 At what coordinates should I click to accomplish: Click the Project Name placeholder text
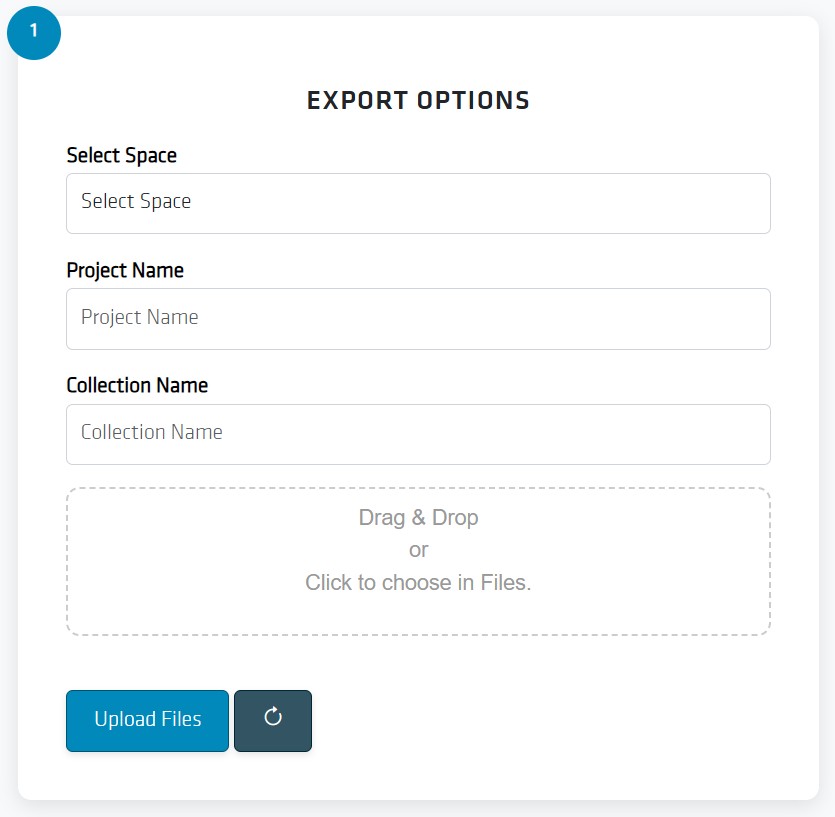click(140, 317)
